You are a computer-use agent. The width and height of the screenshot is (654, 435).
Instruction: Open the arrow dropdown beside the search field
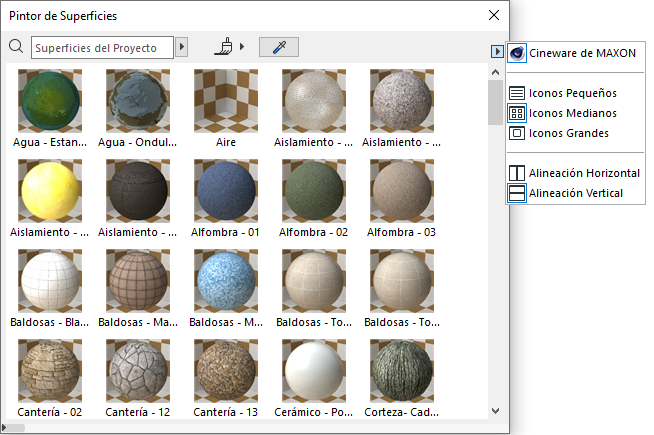[x=181, y=47]
